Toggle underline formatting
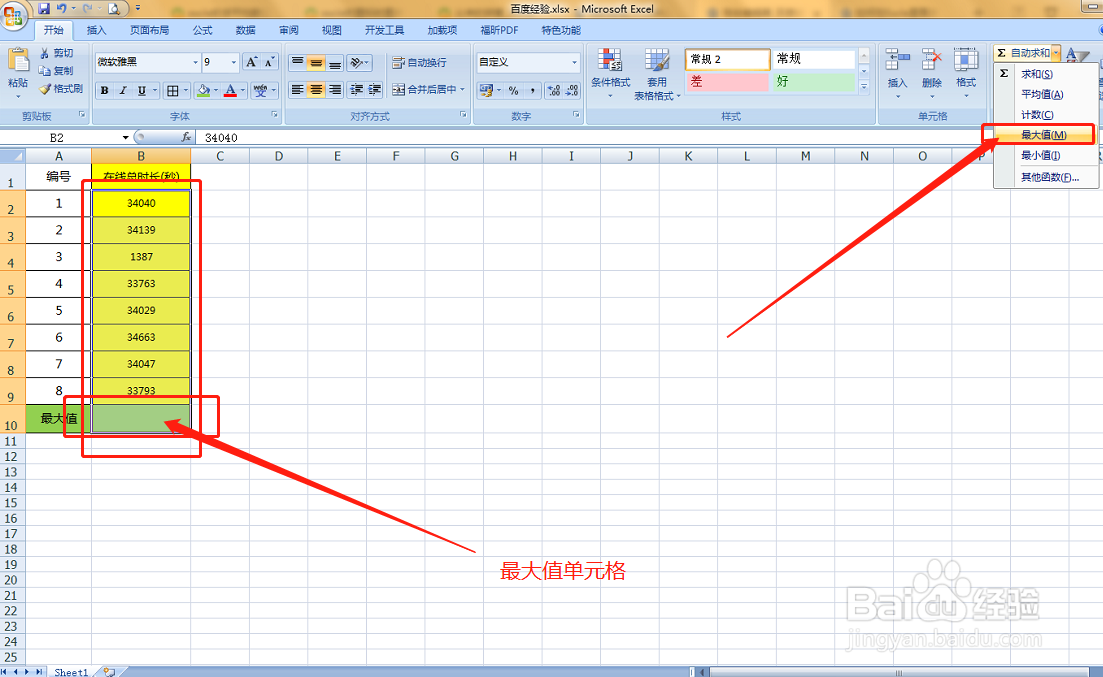Image resolution: width=1103 pixels, height=677 pixels. point(141,90)
